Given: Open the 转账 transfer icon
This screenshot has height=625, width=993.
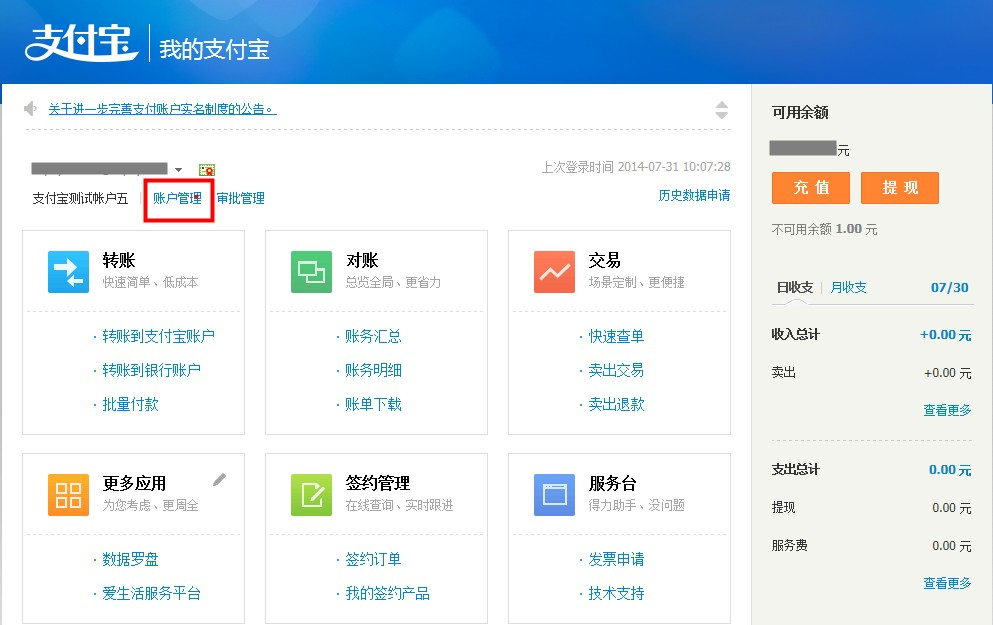Looking at the screenshot, I should point(68,272).
